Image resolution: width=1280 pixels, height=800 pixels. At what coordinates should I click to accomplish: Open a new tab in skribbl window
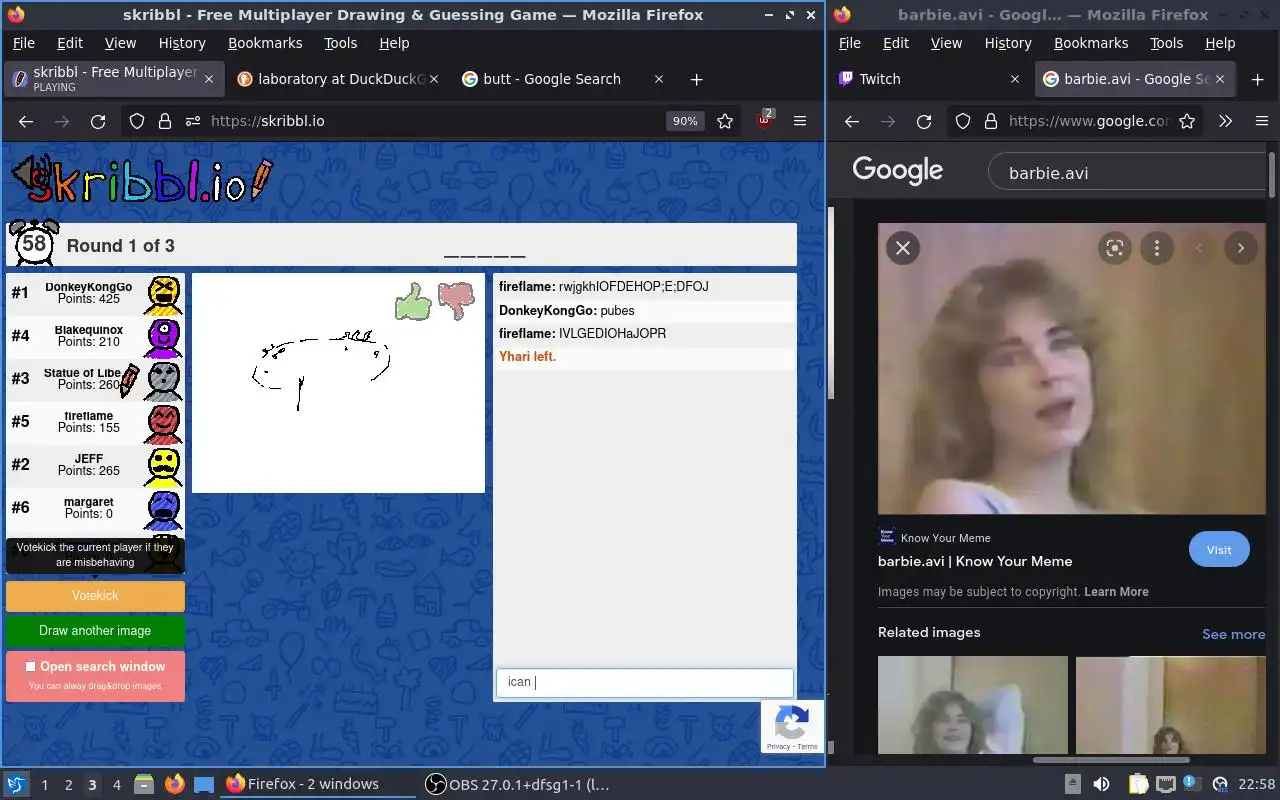(697, 79)
